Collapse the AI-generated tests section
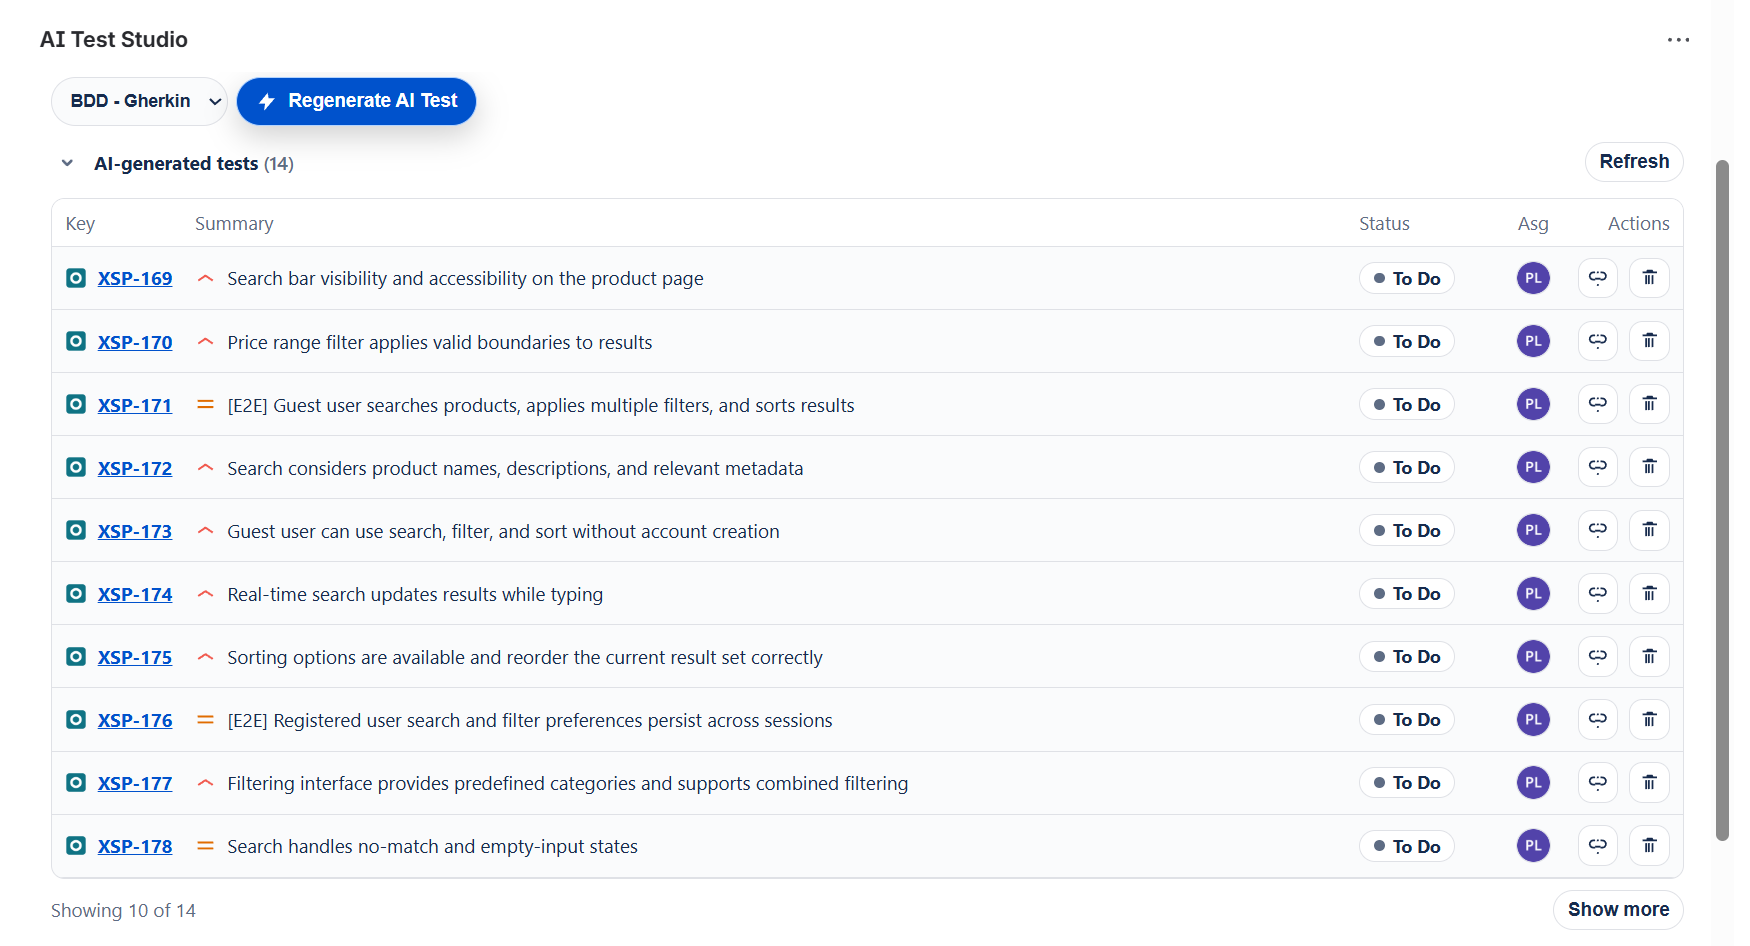Screen dimensions: 1750x946 pyautogui.click(x=67, y=163)
